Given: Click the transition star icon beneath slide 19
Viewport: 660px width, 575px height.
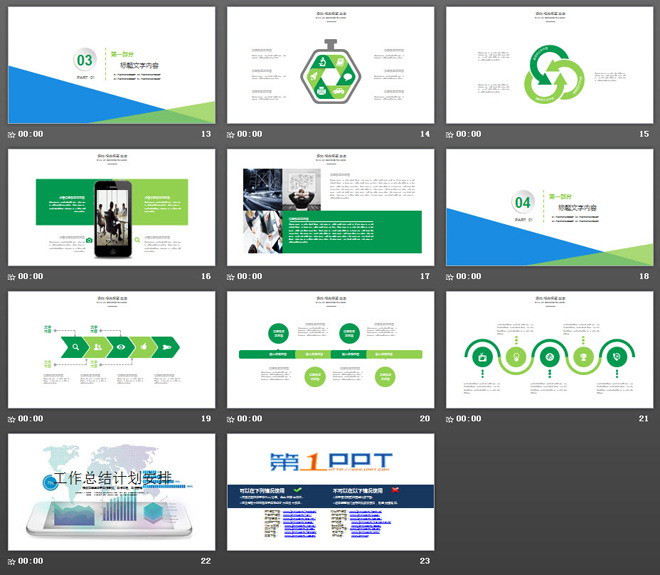Looking at the screenshot, I should (12, 419).
